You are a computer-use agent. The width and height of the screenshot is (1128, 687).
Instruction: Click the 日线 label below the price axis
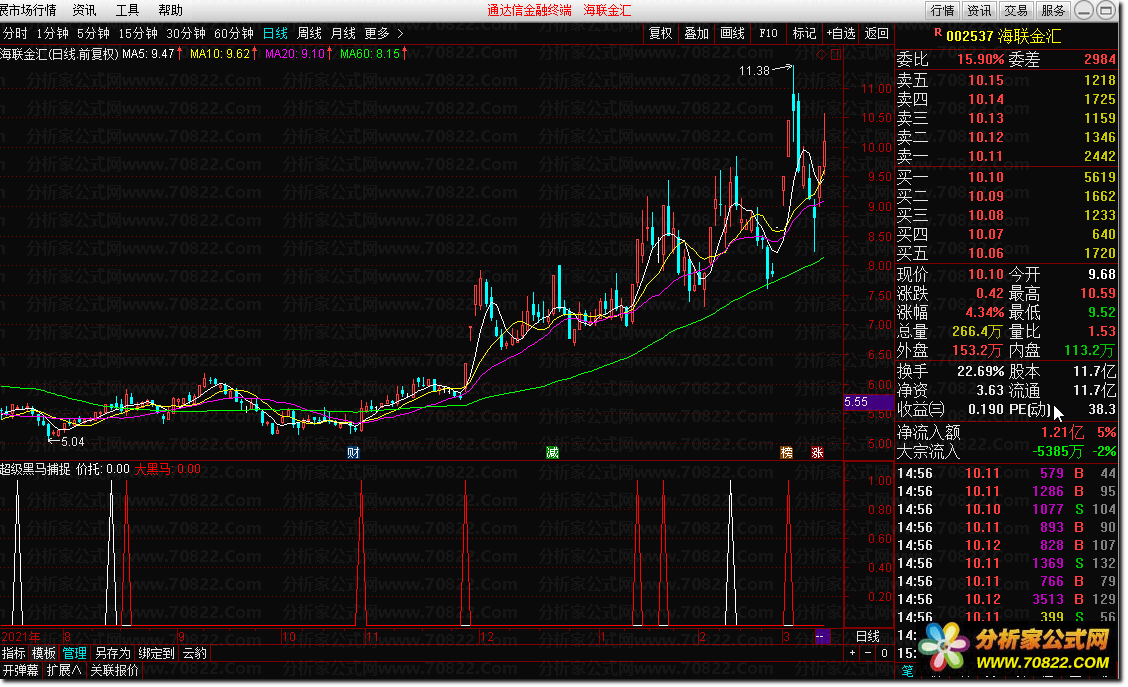[868, 637]
